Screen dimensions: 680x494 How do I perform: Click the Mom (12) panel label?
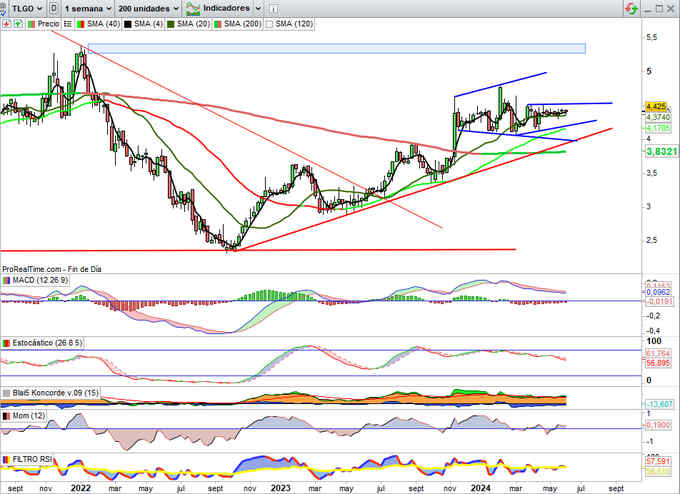(29, 416)
